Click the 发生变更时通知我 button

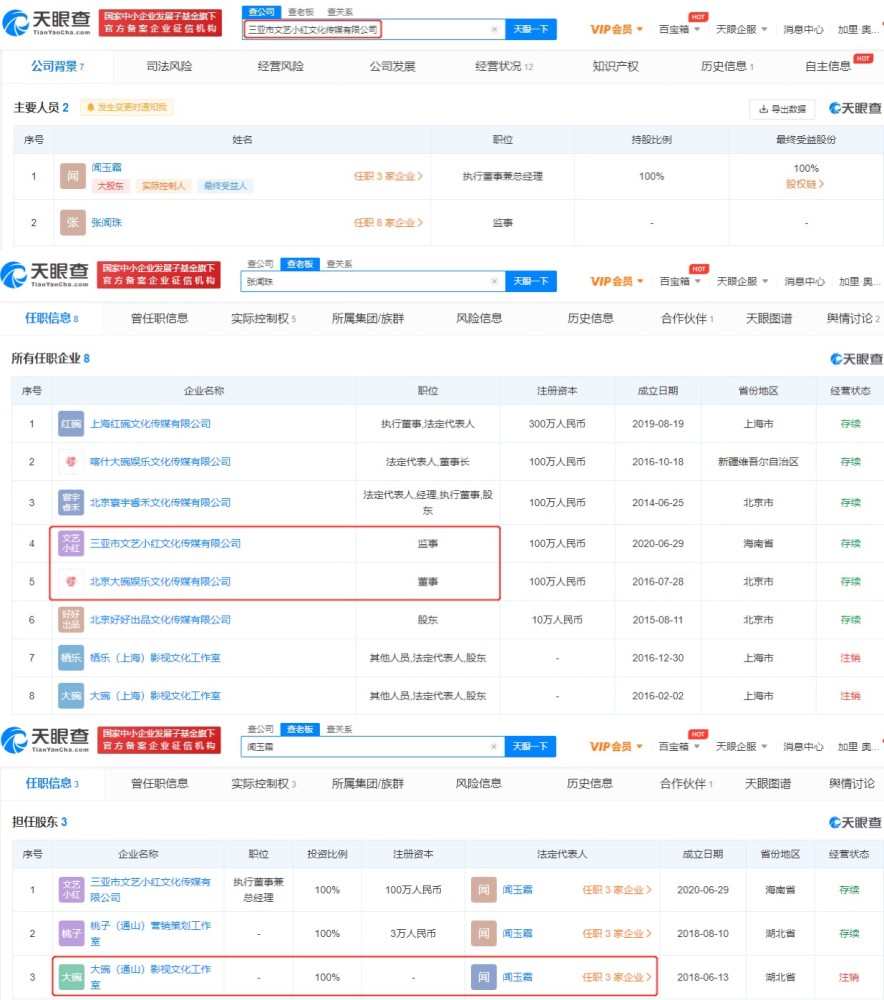[x=127, y=107]
